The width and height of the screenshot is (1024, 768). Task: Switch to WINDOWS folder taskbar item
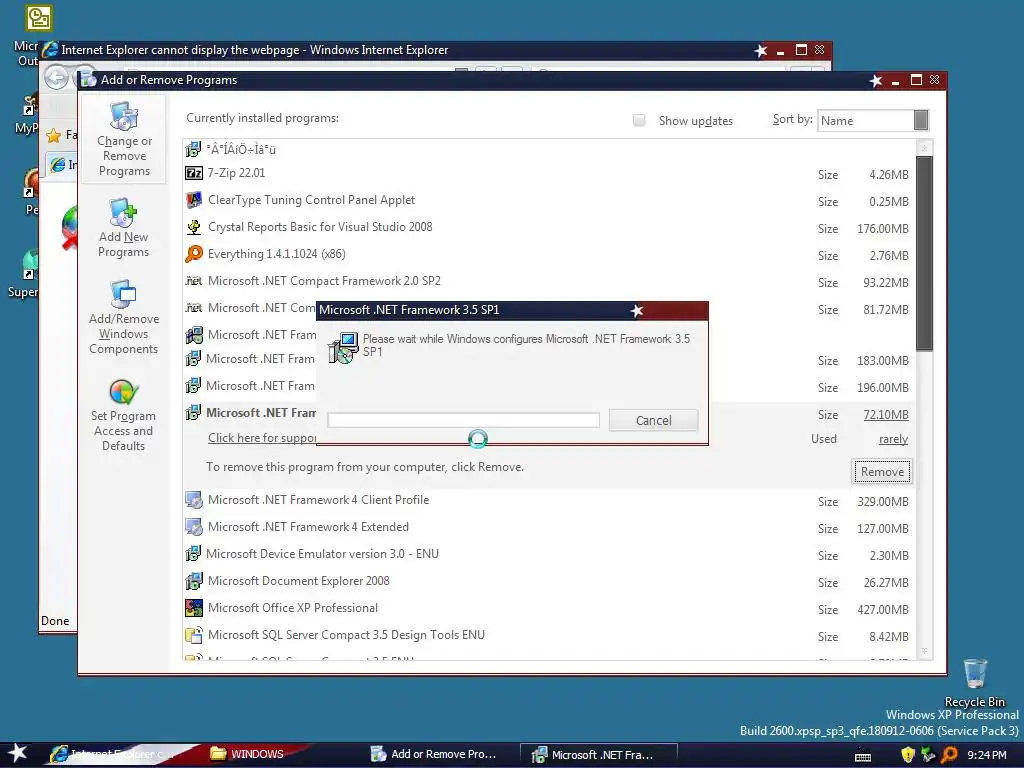click(248, 754)
